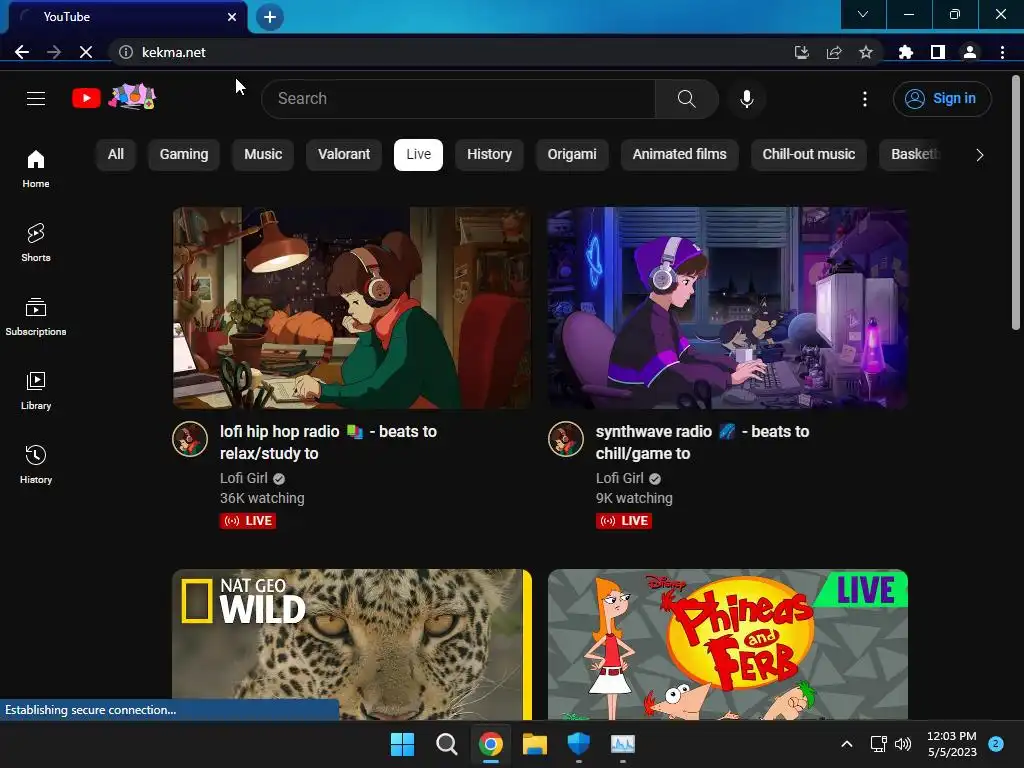Viewport: 1024px width, 768px height.
Task: Start voice search with microphone icon
Action: [746, 99]
